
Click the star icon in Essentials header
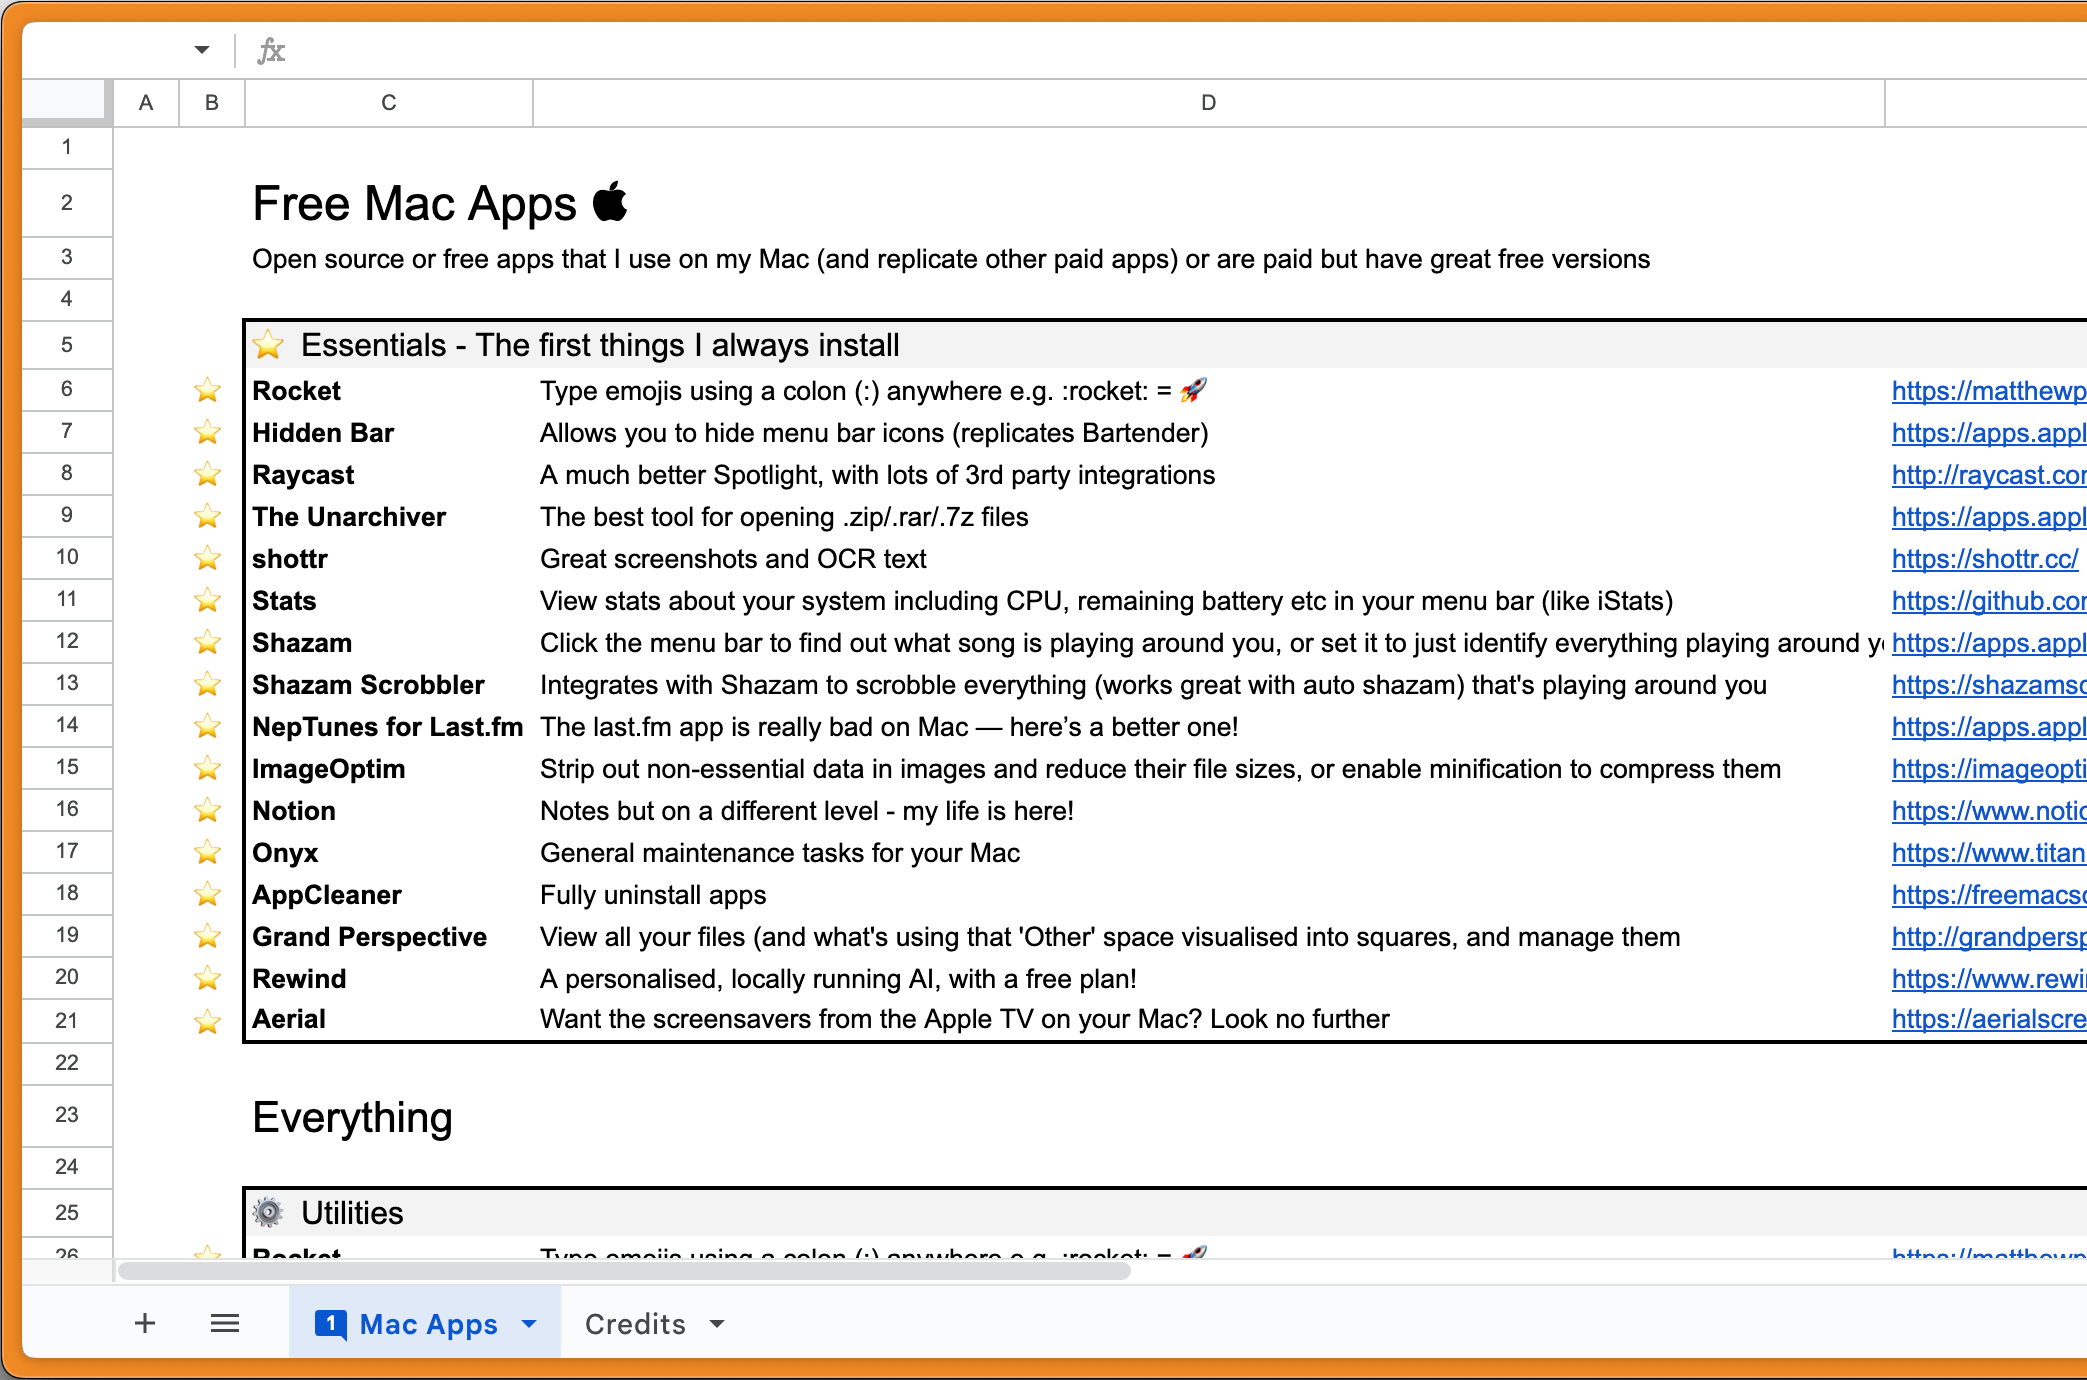coord(269,345)
